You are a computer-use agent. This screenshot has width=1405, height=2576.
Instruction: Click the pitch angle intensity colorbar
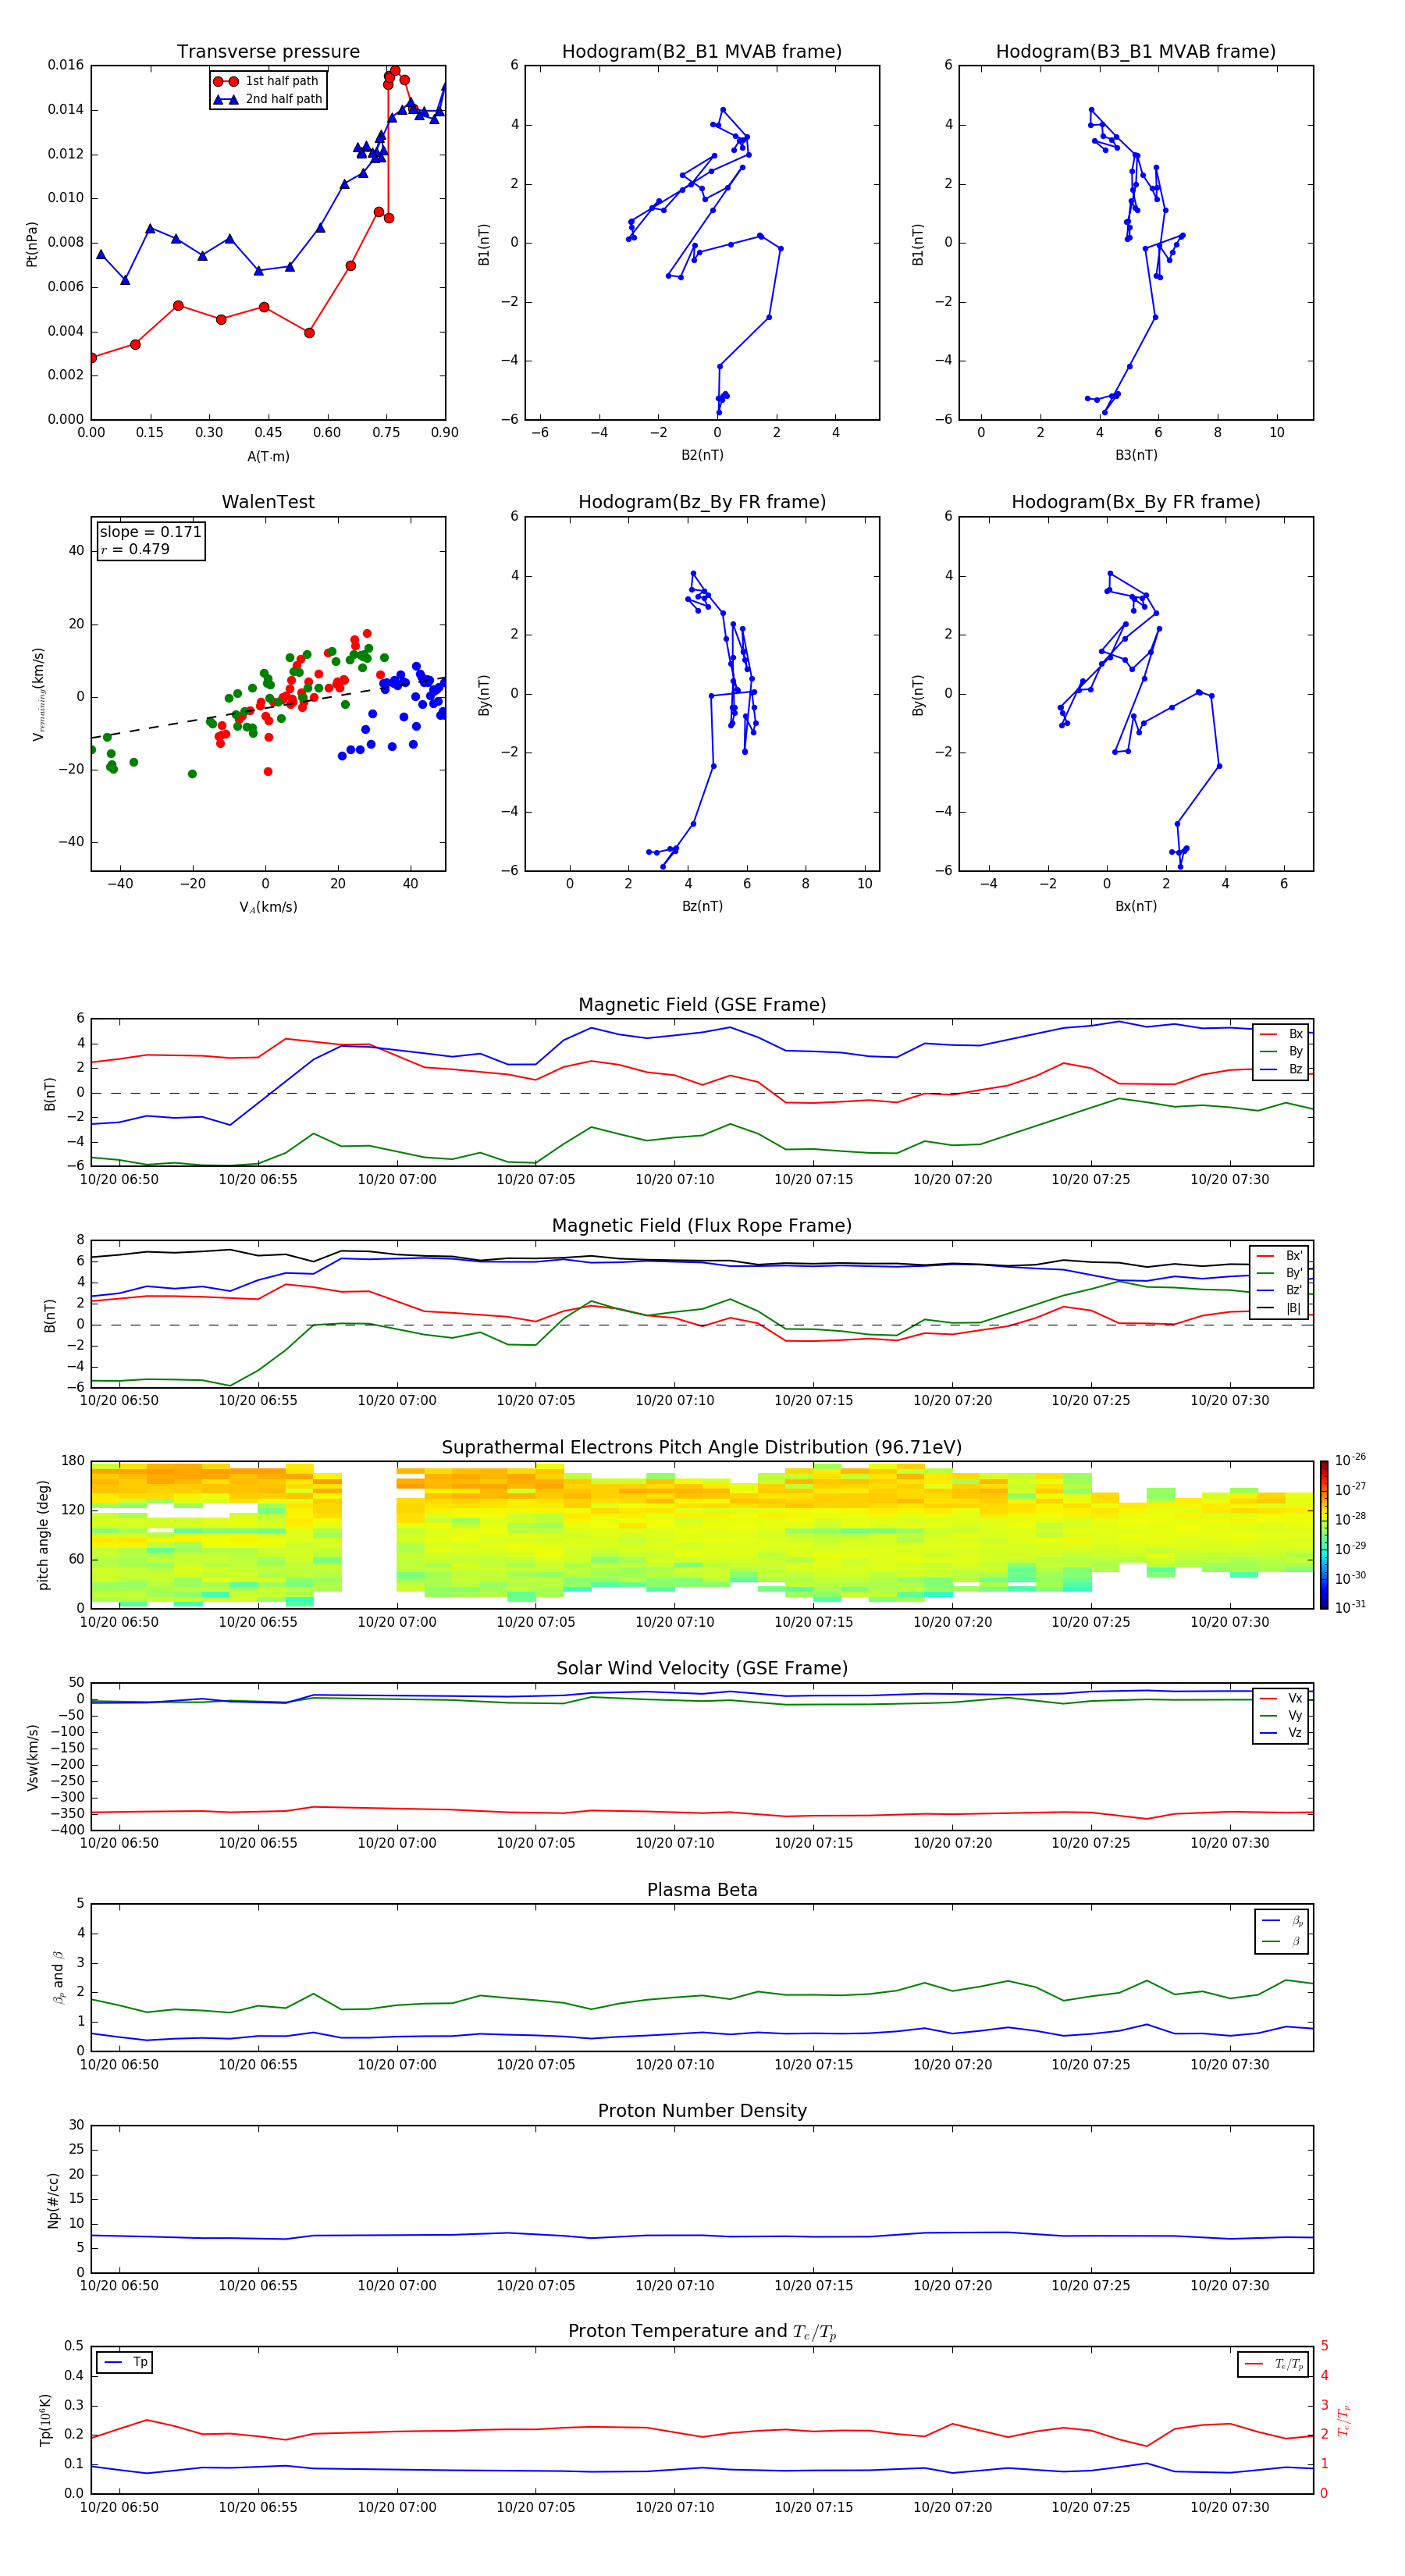coord(1323,1535)
